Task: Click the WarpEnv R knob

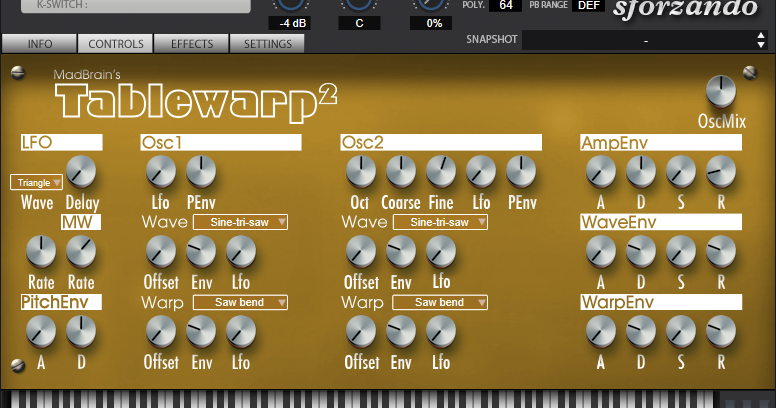Action: pos(721,331)
